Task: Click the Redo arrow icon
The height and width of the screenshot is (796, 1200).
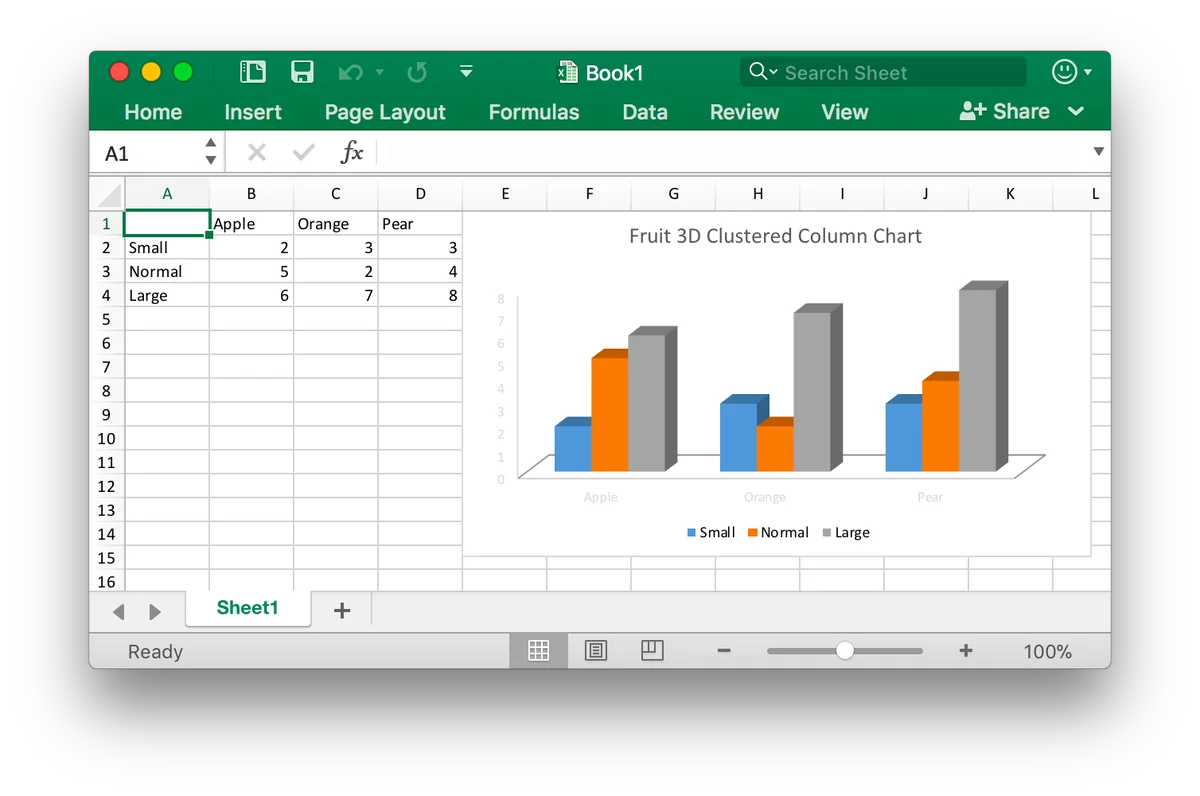Action: pyautogui.click(x=418, y=72)
